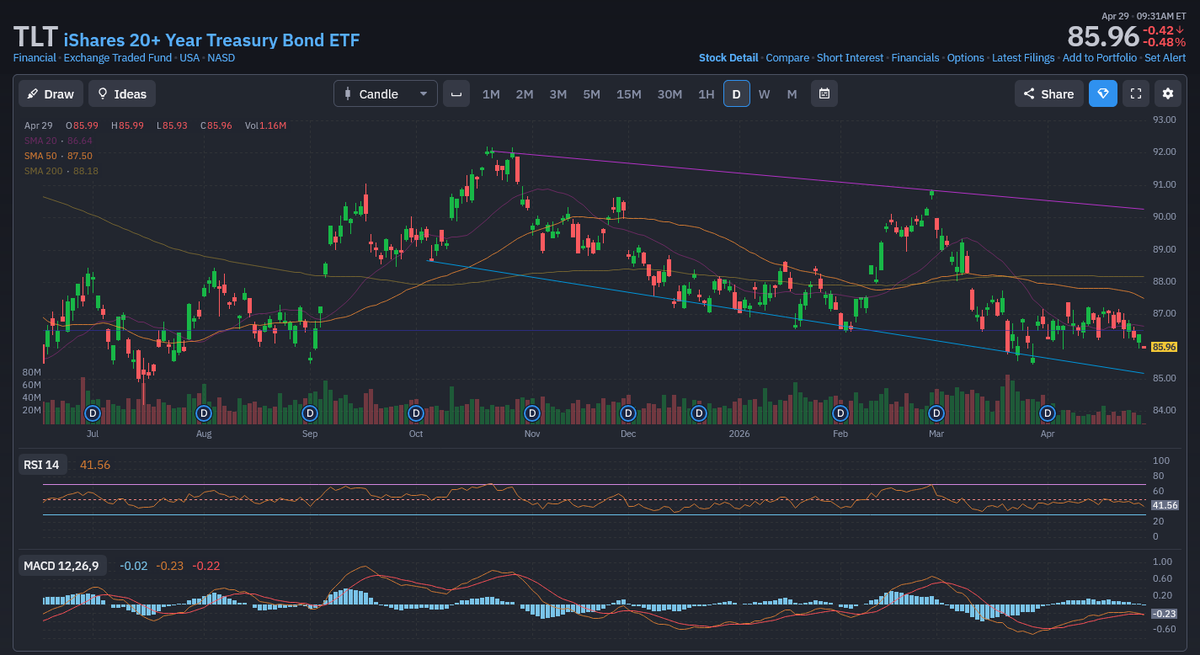The width and height of the screenshot is (1200, 655).
Task: Open the calendar date range icon
Action: [824, 94]
